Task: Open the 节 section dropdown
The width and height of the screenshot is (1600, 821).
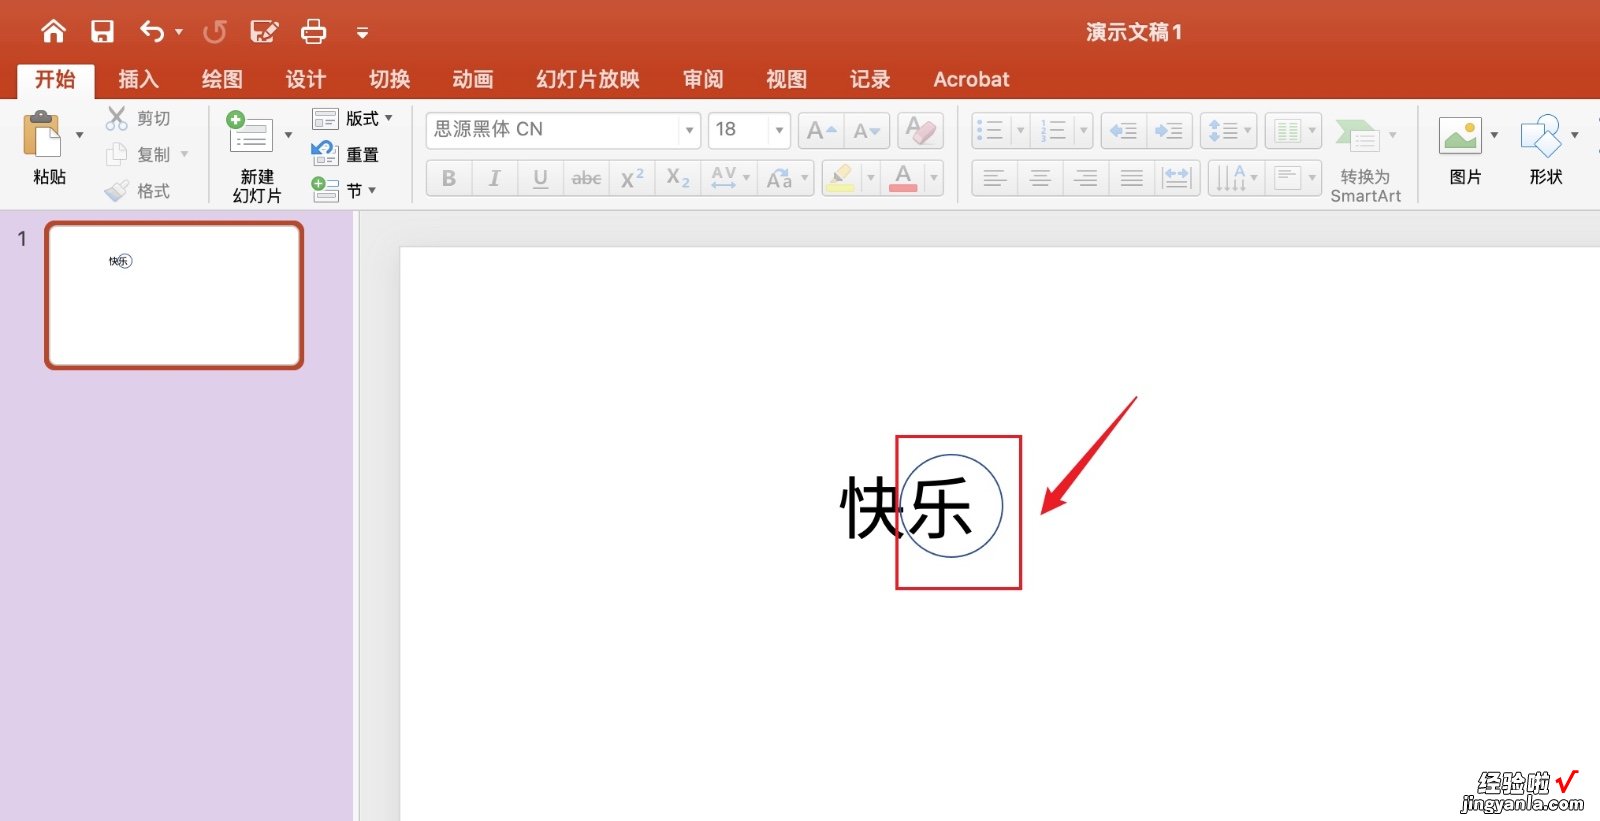Action: 344,190
